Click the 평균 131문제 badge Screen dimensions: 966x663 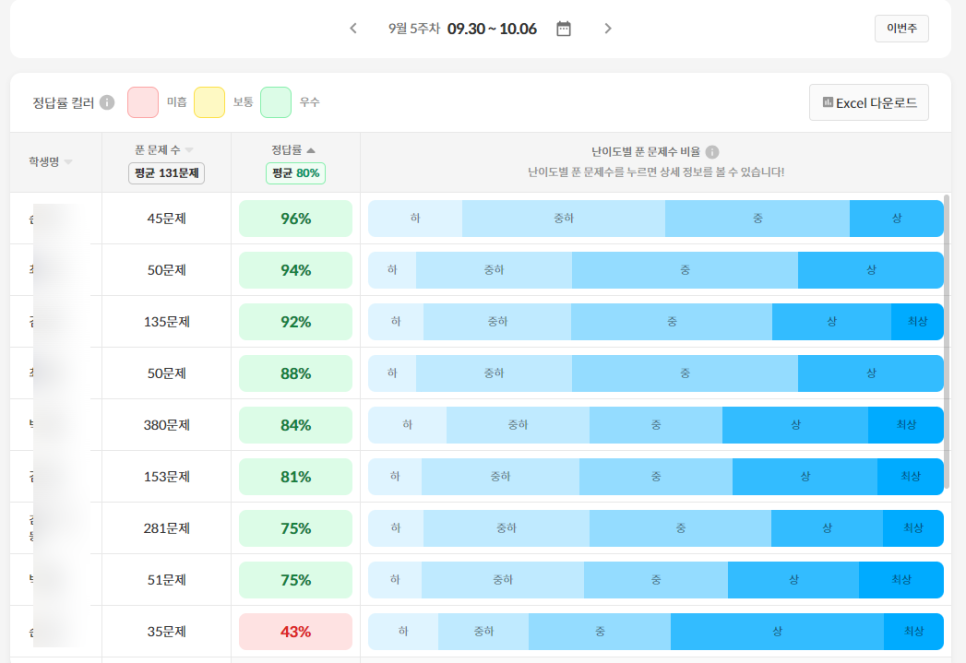pos(166,173)
